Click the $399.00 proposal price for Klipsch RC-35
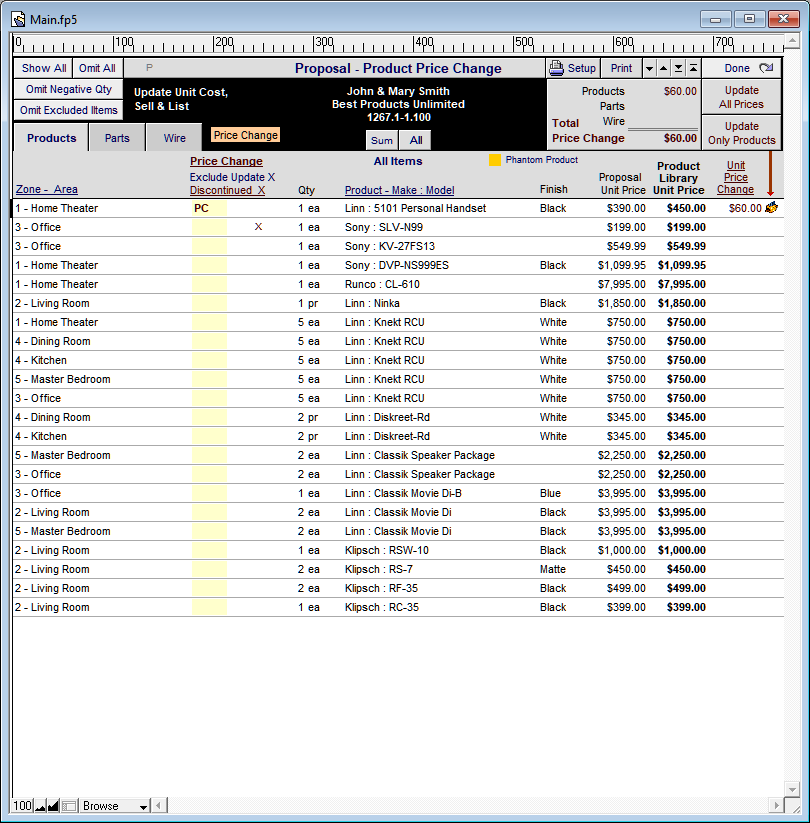Image resolution: width=810 pixels, height=823 pixels. tap(626, 607)
